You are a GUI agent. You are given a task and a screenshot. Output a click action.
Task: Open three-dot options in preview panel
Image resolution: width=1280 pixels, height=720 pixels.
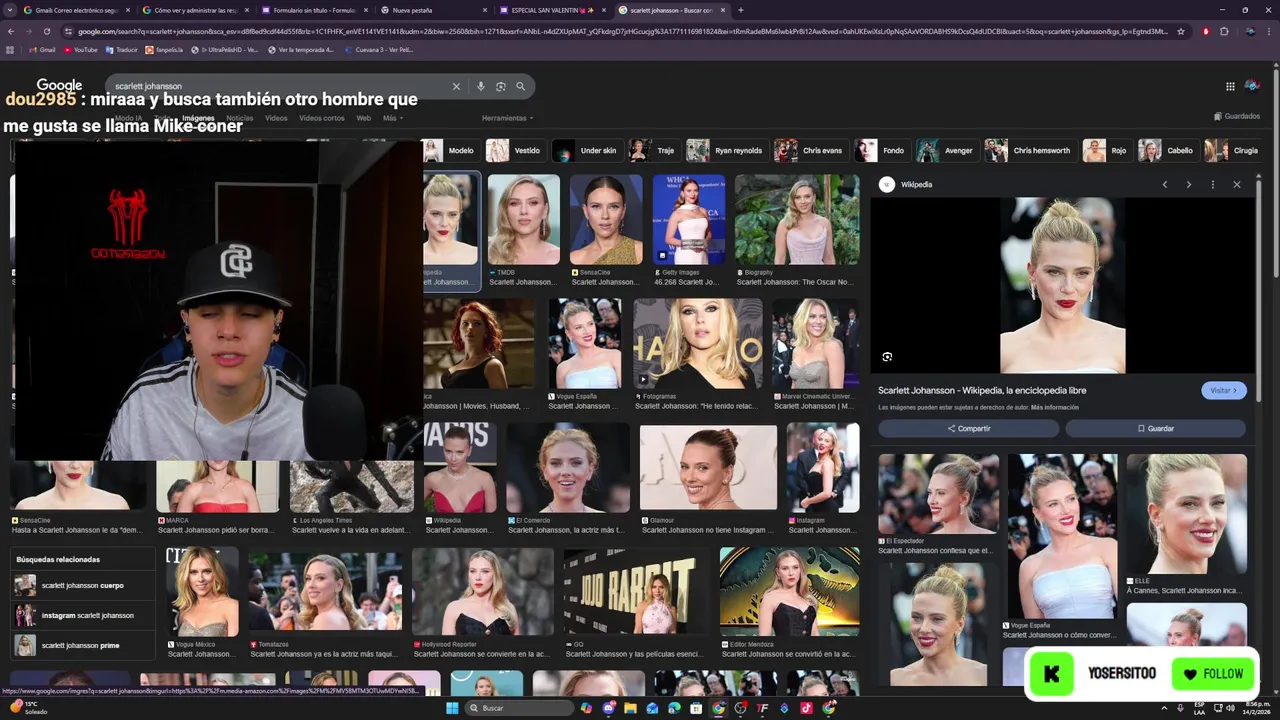tap(1212, 184)
